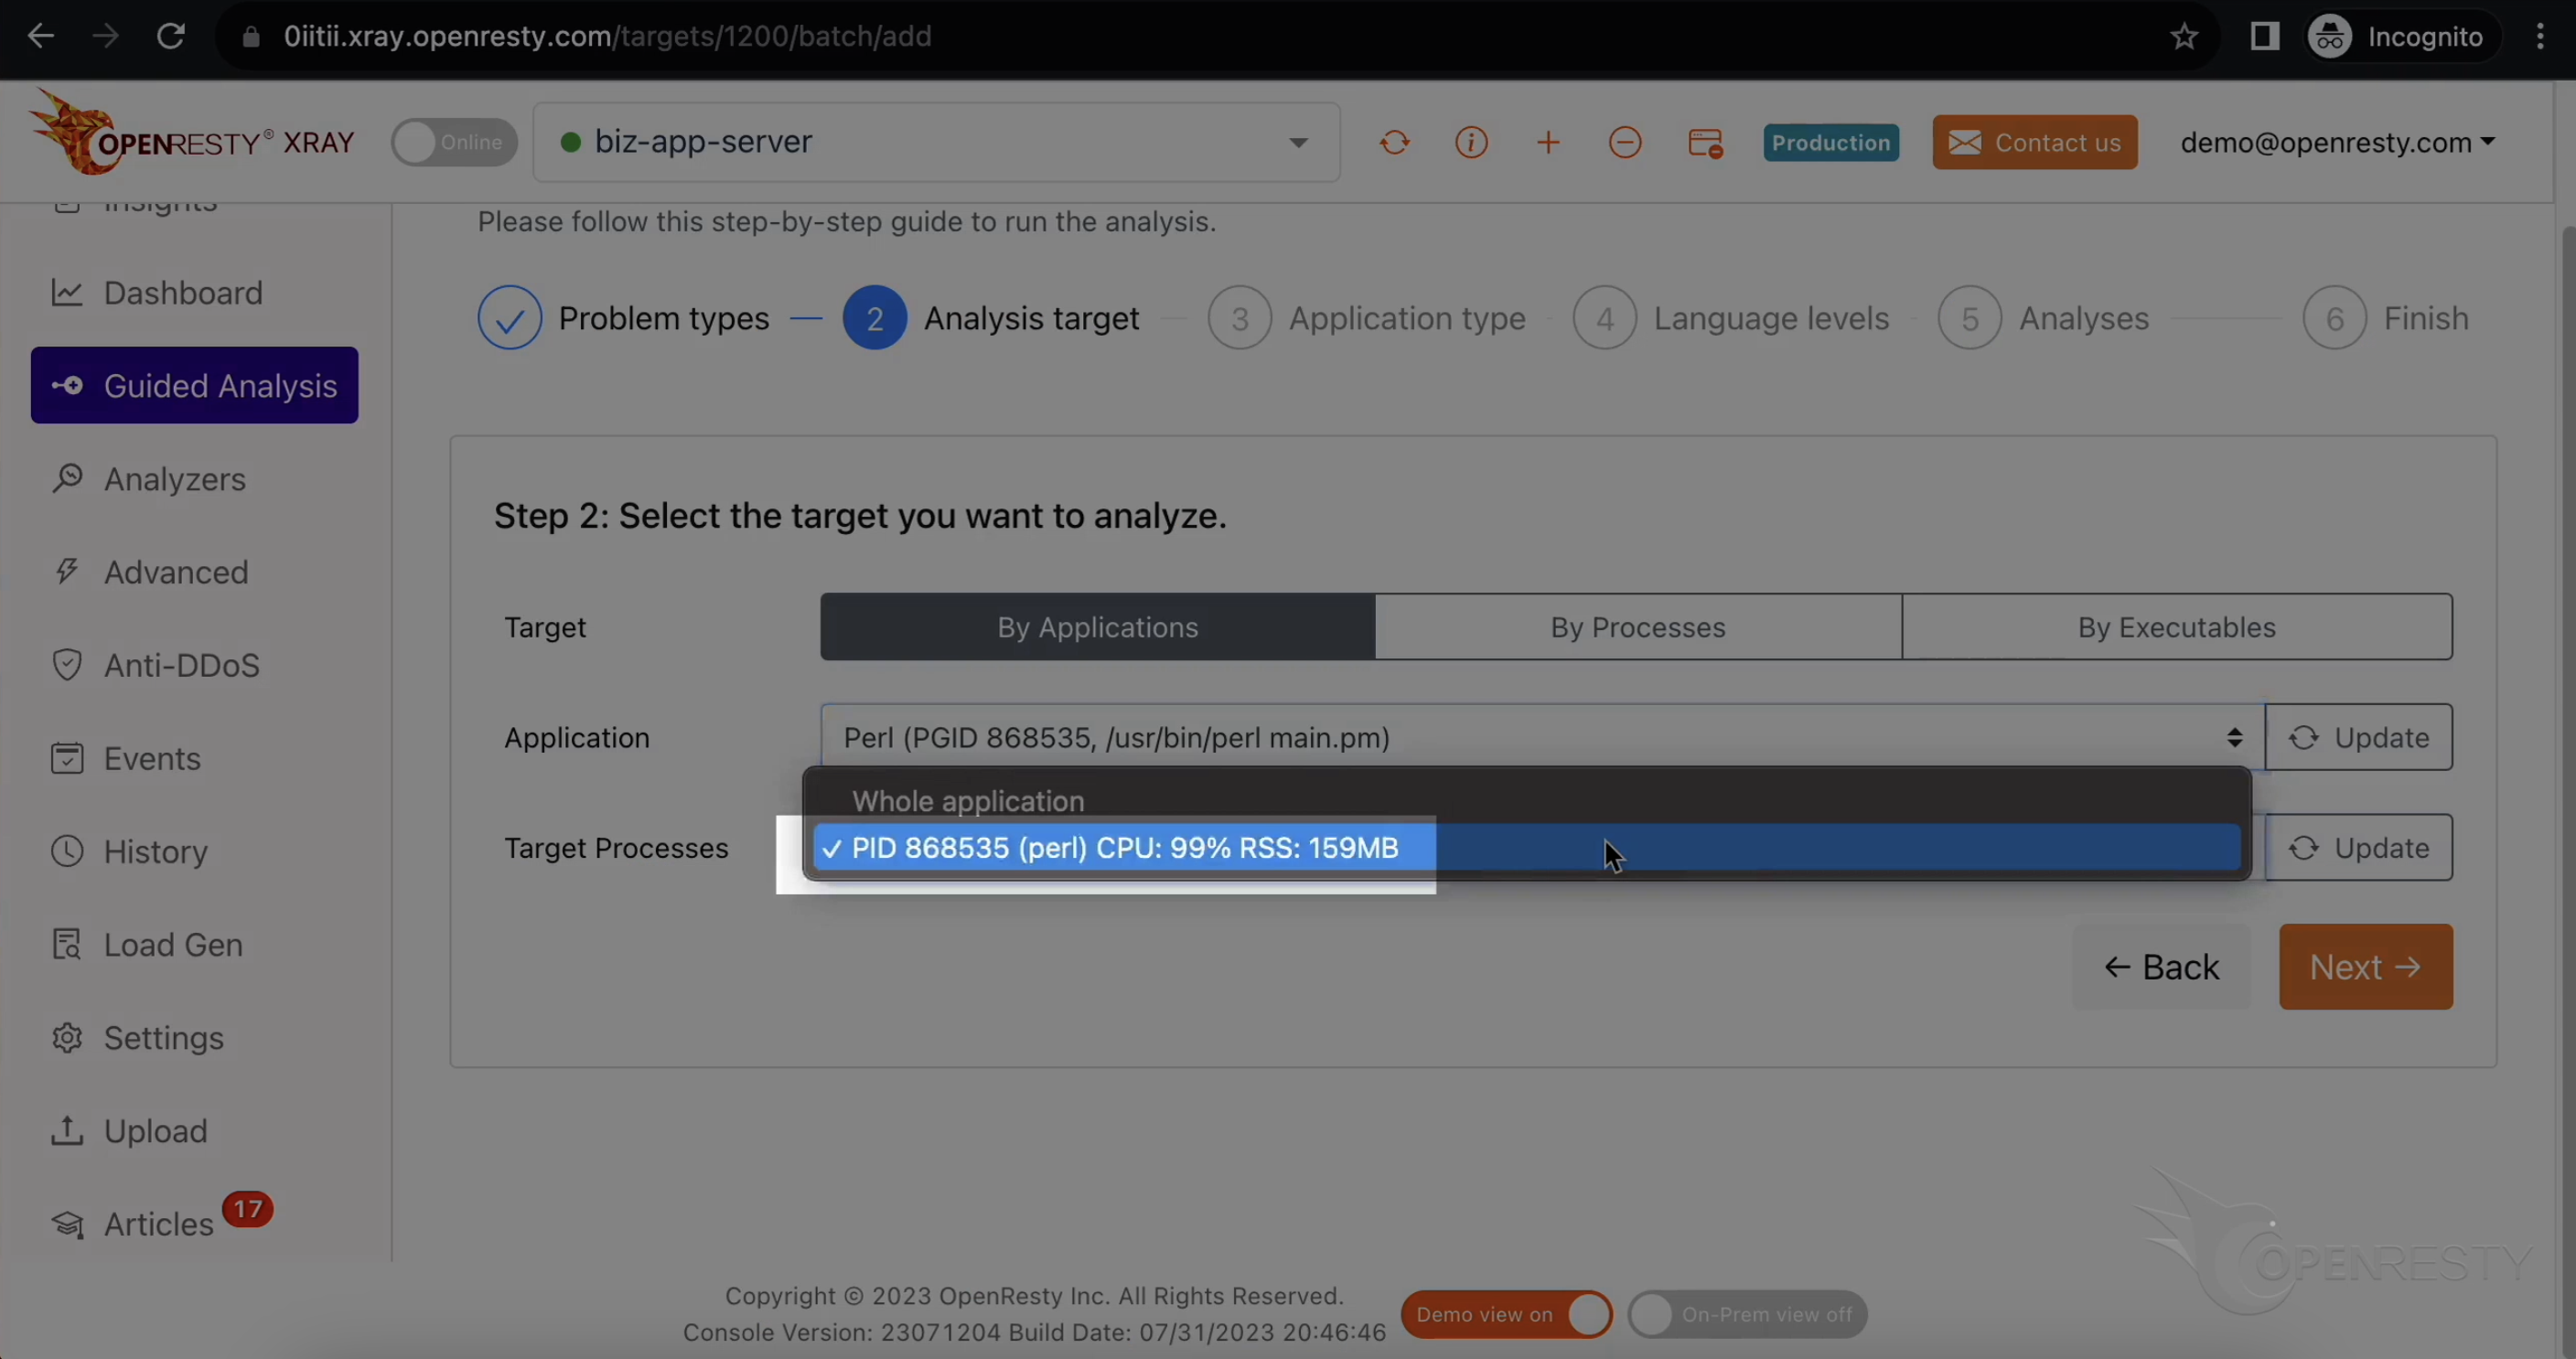The width and height of the screenshot is (2576, 1359).
Task: Open the Application selector stepper arrows
Action: point(2233,737)
